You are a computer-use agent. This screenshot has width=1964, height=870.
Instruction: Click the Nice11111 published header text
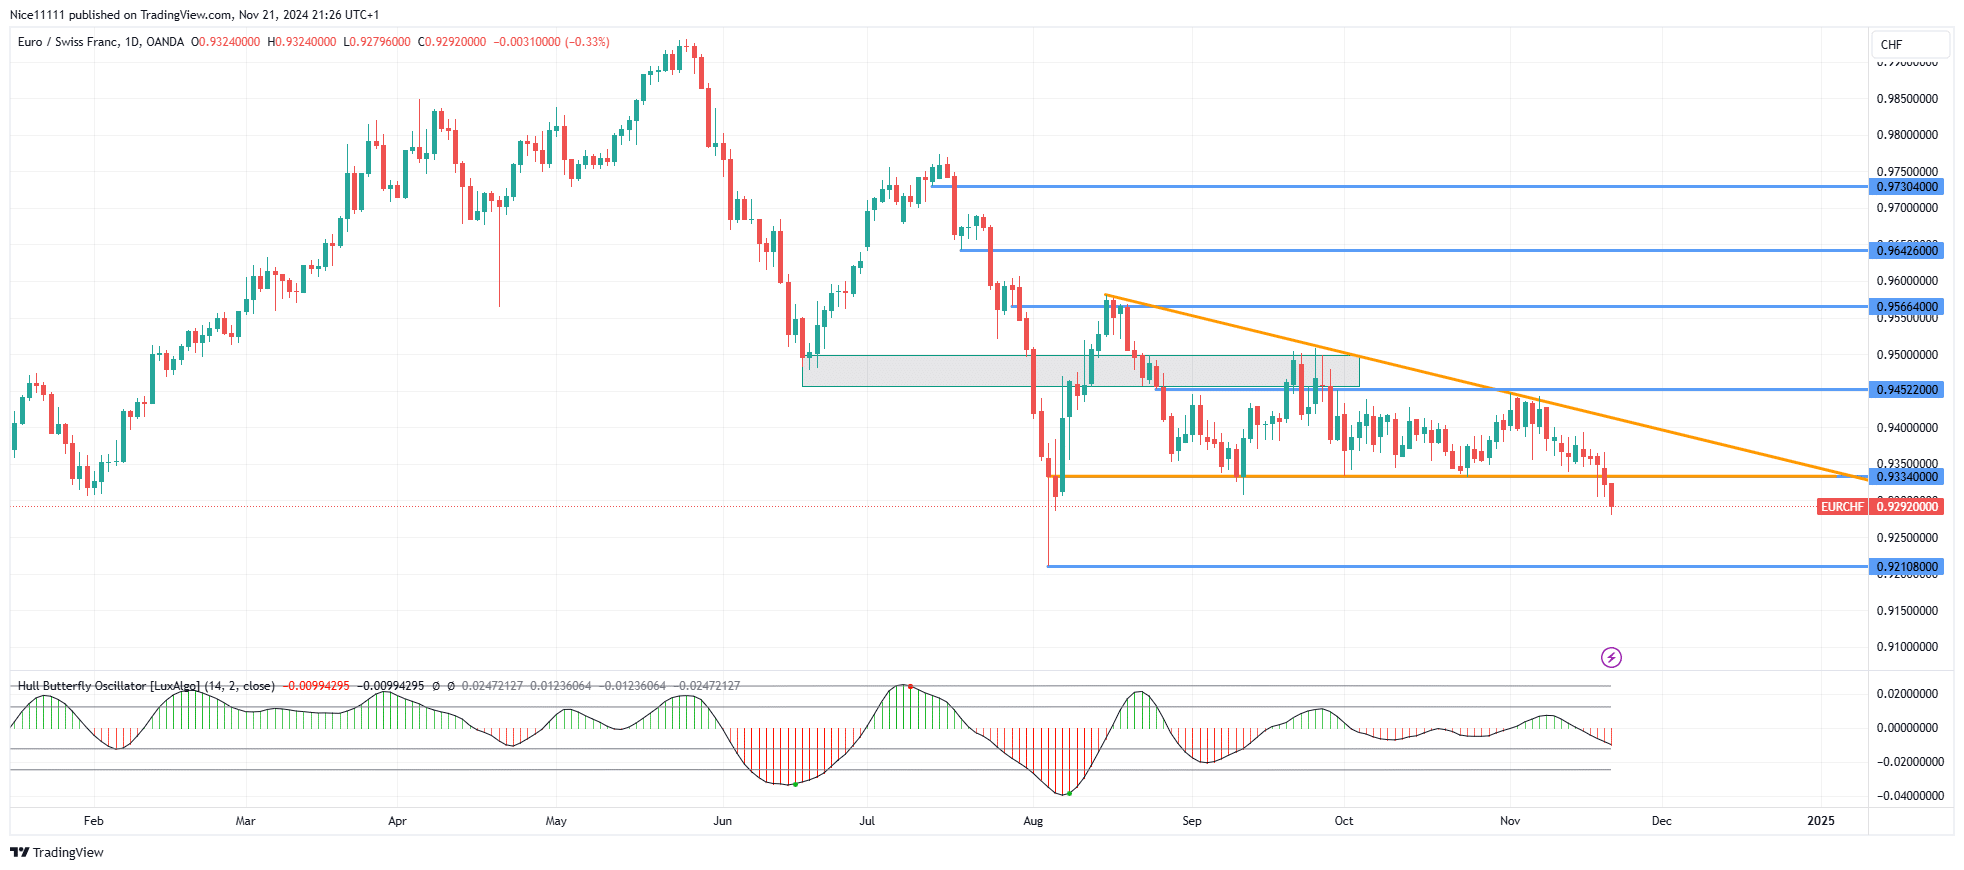(x=194, y=15)
